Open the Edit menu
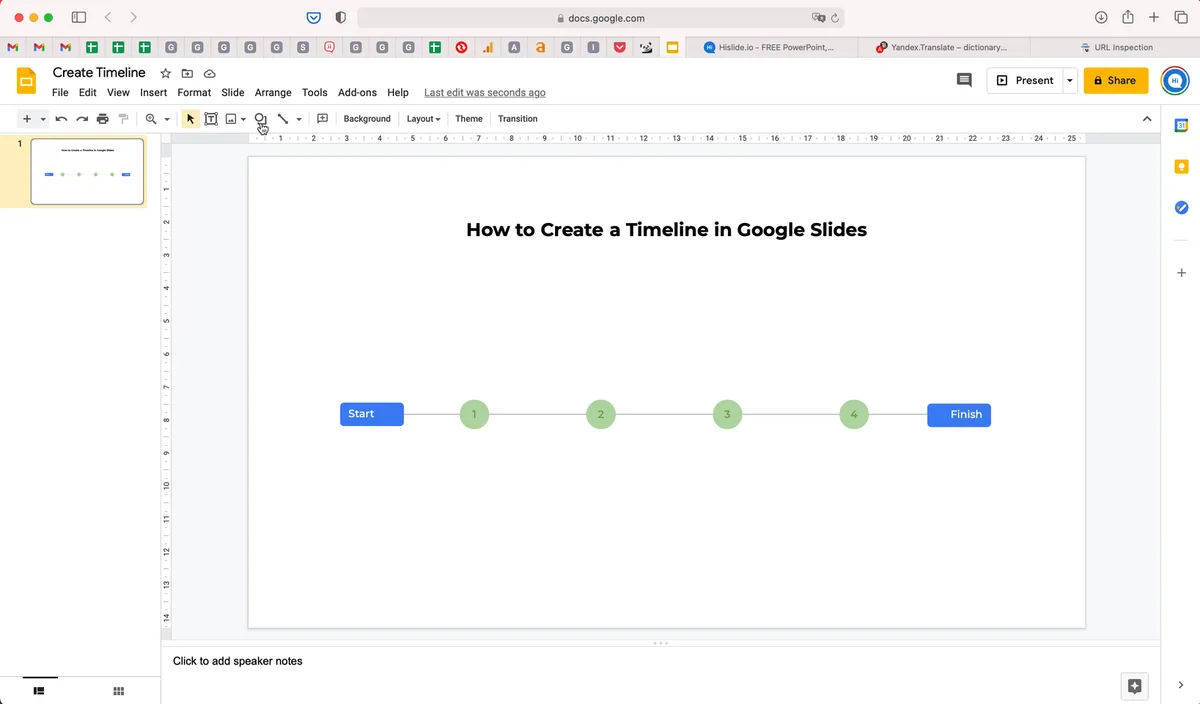 click(88, 92)
